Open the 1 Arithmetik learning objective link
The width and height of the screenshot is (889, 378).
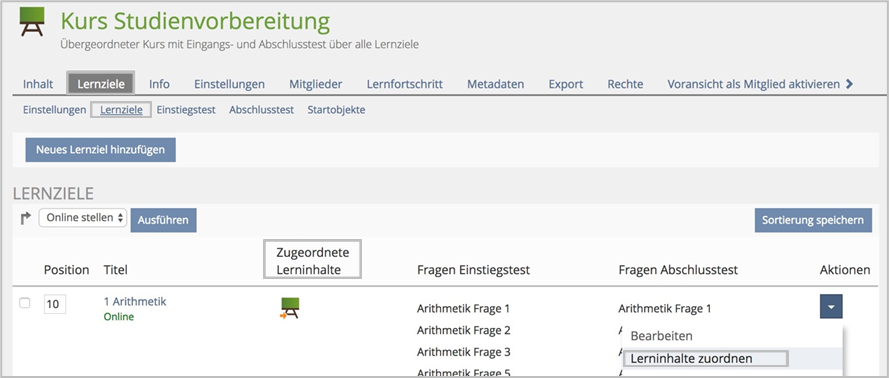tap(135, 302)
